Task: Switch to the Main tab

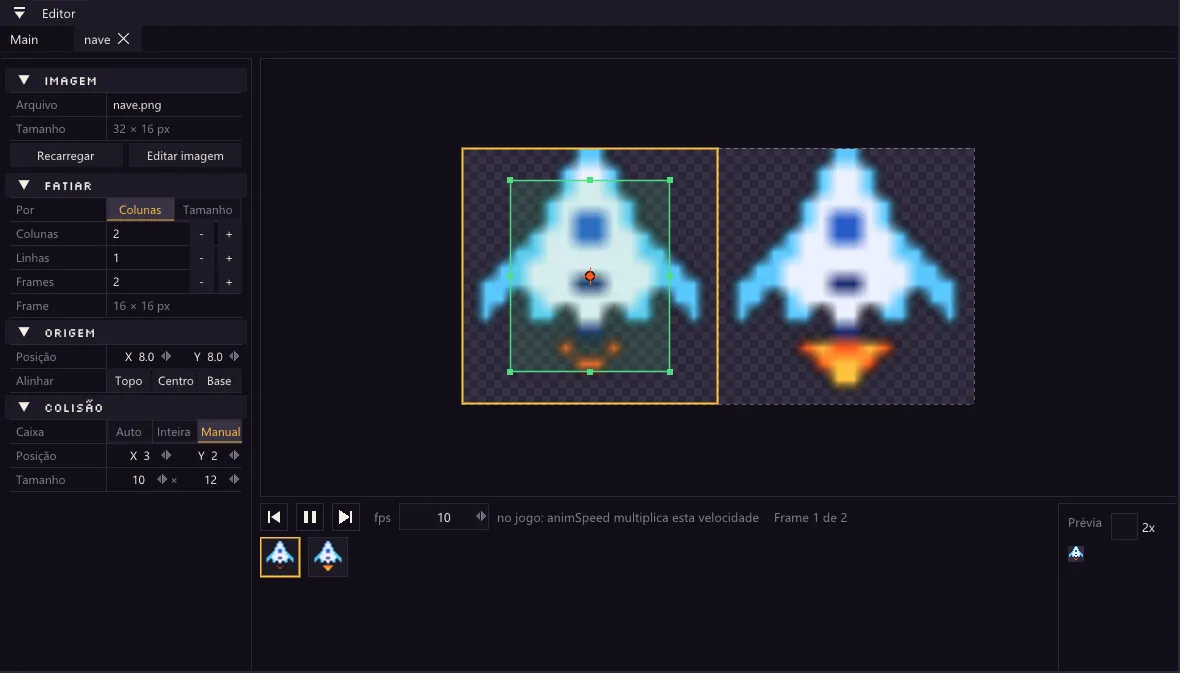Action: (x=24, y=39)
